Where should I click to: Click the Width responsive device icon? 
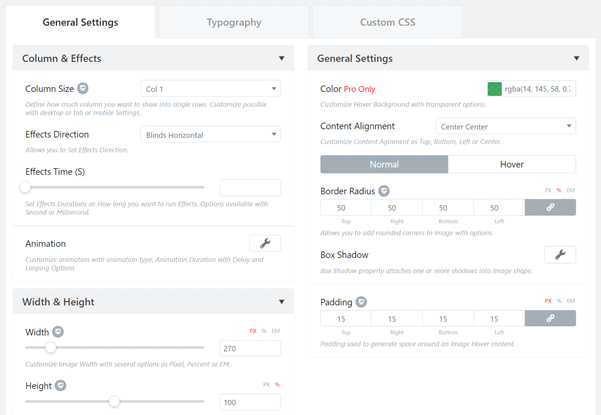pyautogui.click(x=58, y=332)
